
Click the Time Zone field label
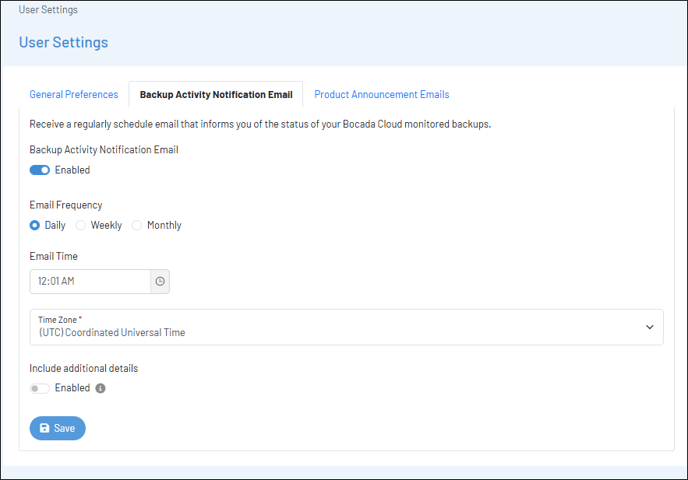tap(57, 320)
